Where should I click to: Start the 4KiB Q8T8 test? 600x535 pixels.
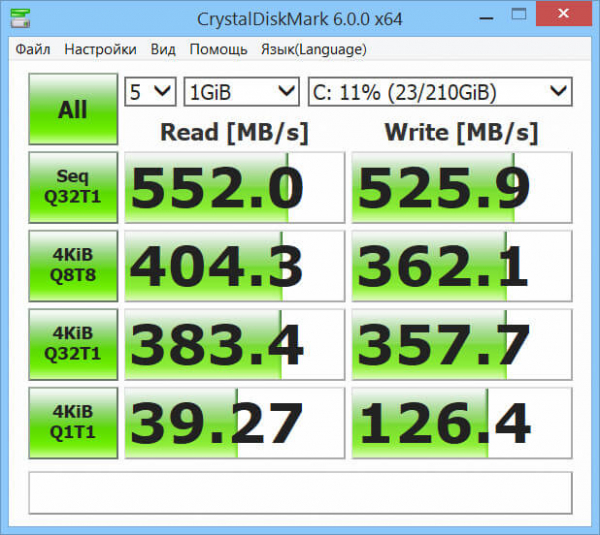point(73,266)
